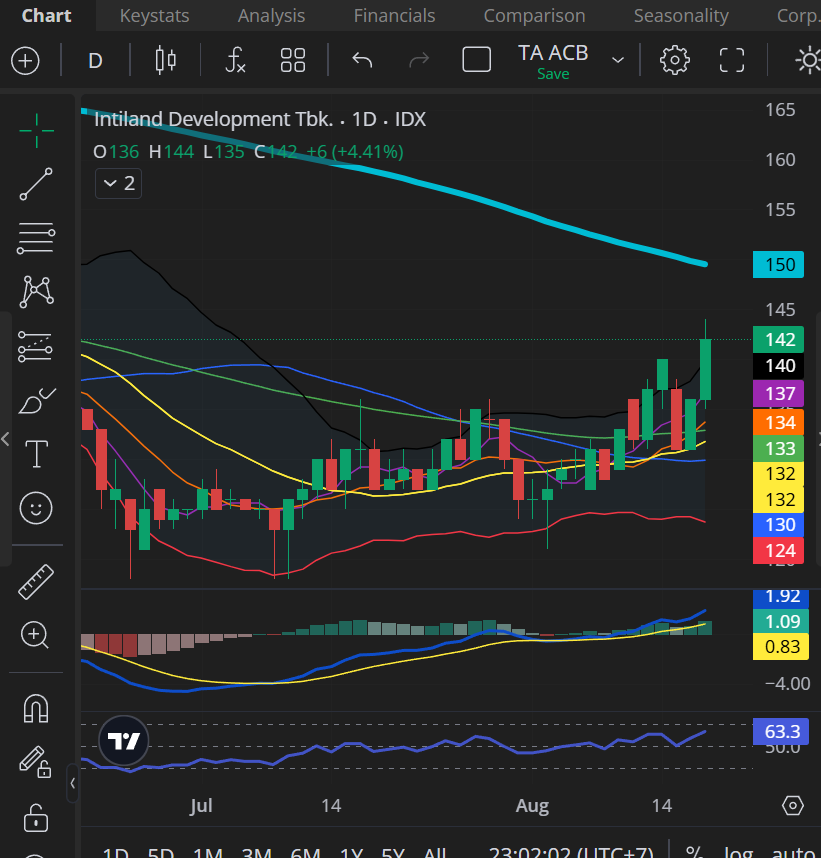Click the purple 137 price label
Screen dimensions: 821x858
click(778, 393)
